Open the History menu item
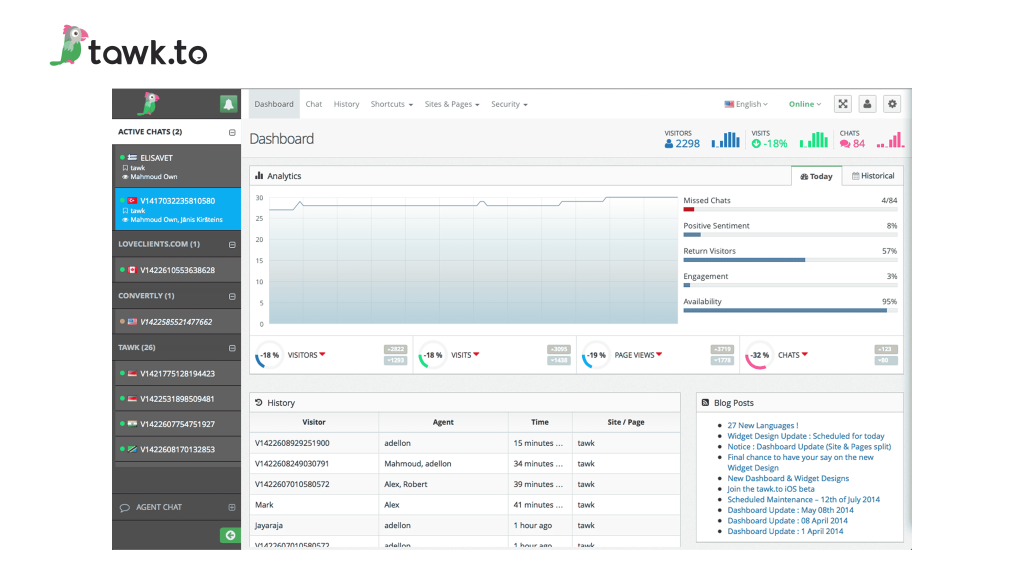The image size is (1024, 576). click(x=346, y=104)
